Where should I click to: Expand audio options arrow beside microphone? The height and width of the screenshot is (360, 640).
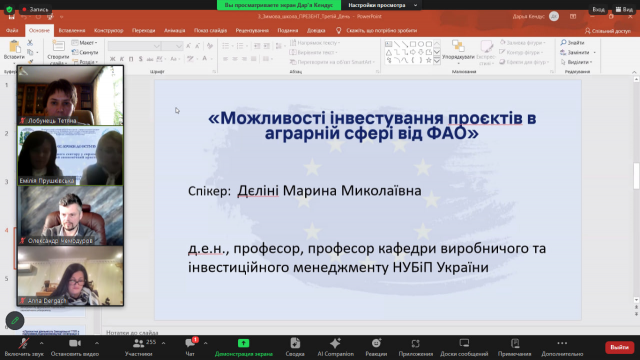[x=42, y=343]
